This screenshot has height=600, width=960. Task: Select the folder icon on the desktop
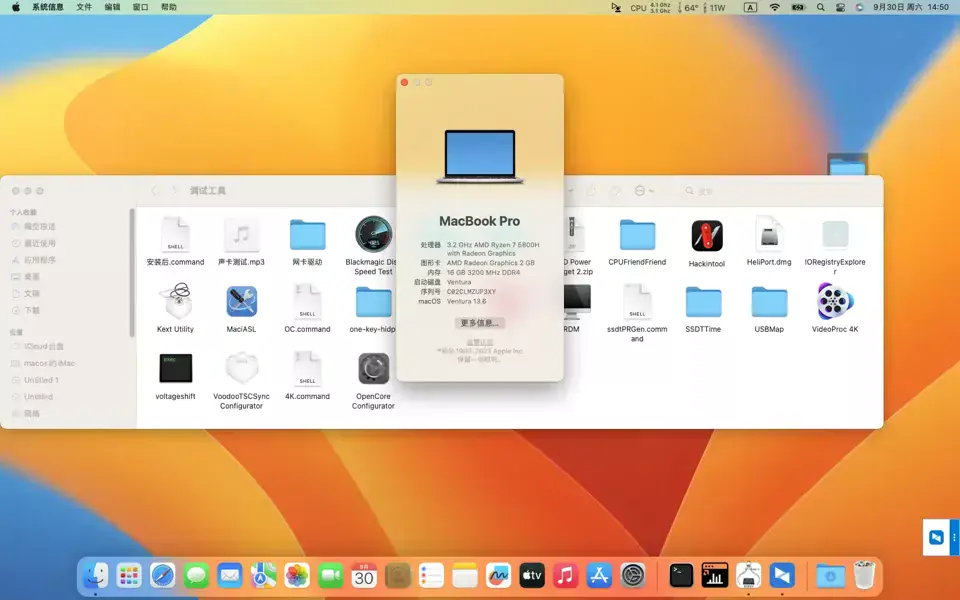coord(847,164)
